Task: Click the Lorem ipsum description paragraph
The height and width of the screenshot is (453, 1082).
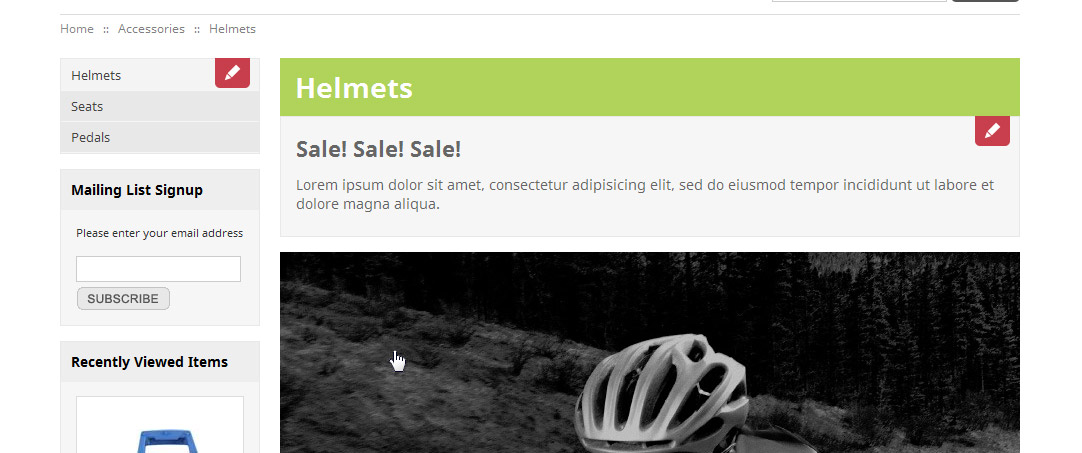Action: [645, 195]
